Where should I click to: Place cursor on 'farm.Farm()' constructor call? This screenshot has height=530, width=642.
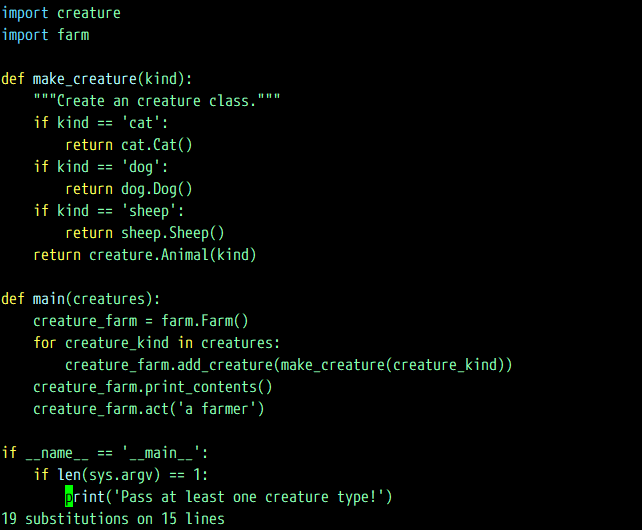pos(205,321)
